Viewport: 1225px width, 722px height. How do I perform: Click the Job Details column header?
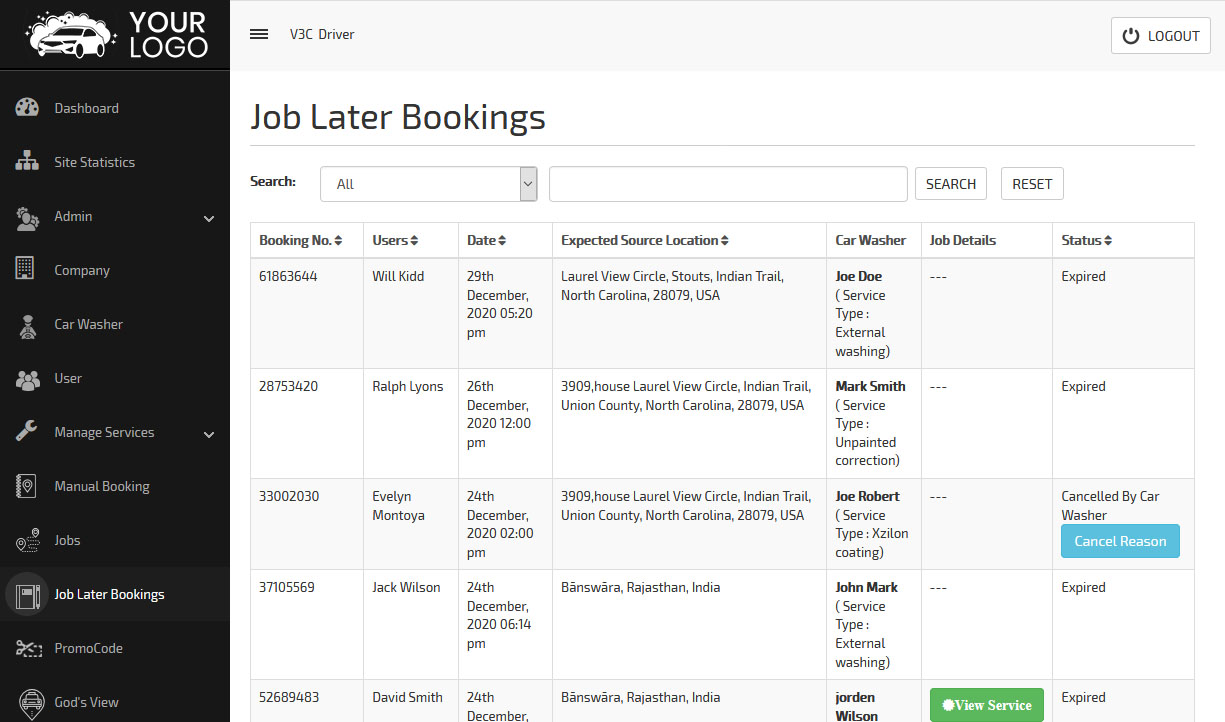click(x=963, y=241)
